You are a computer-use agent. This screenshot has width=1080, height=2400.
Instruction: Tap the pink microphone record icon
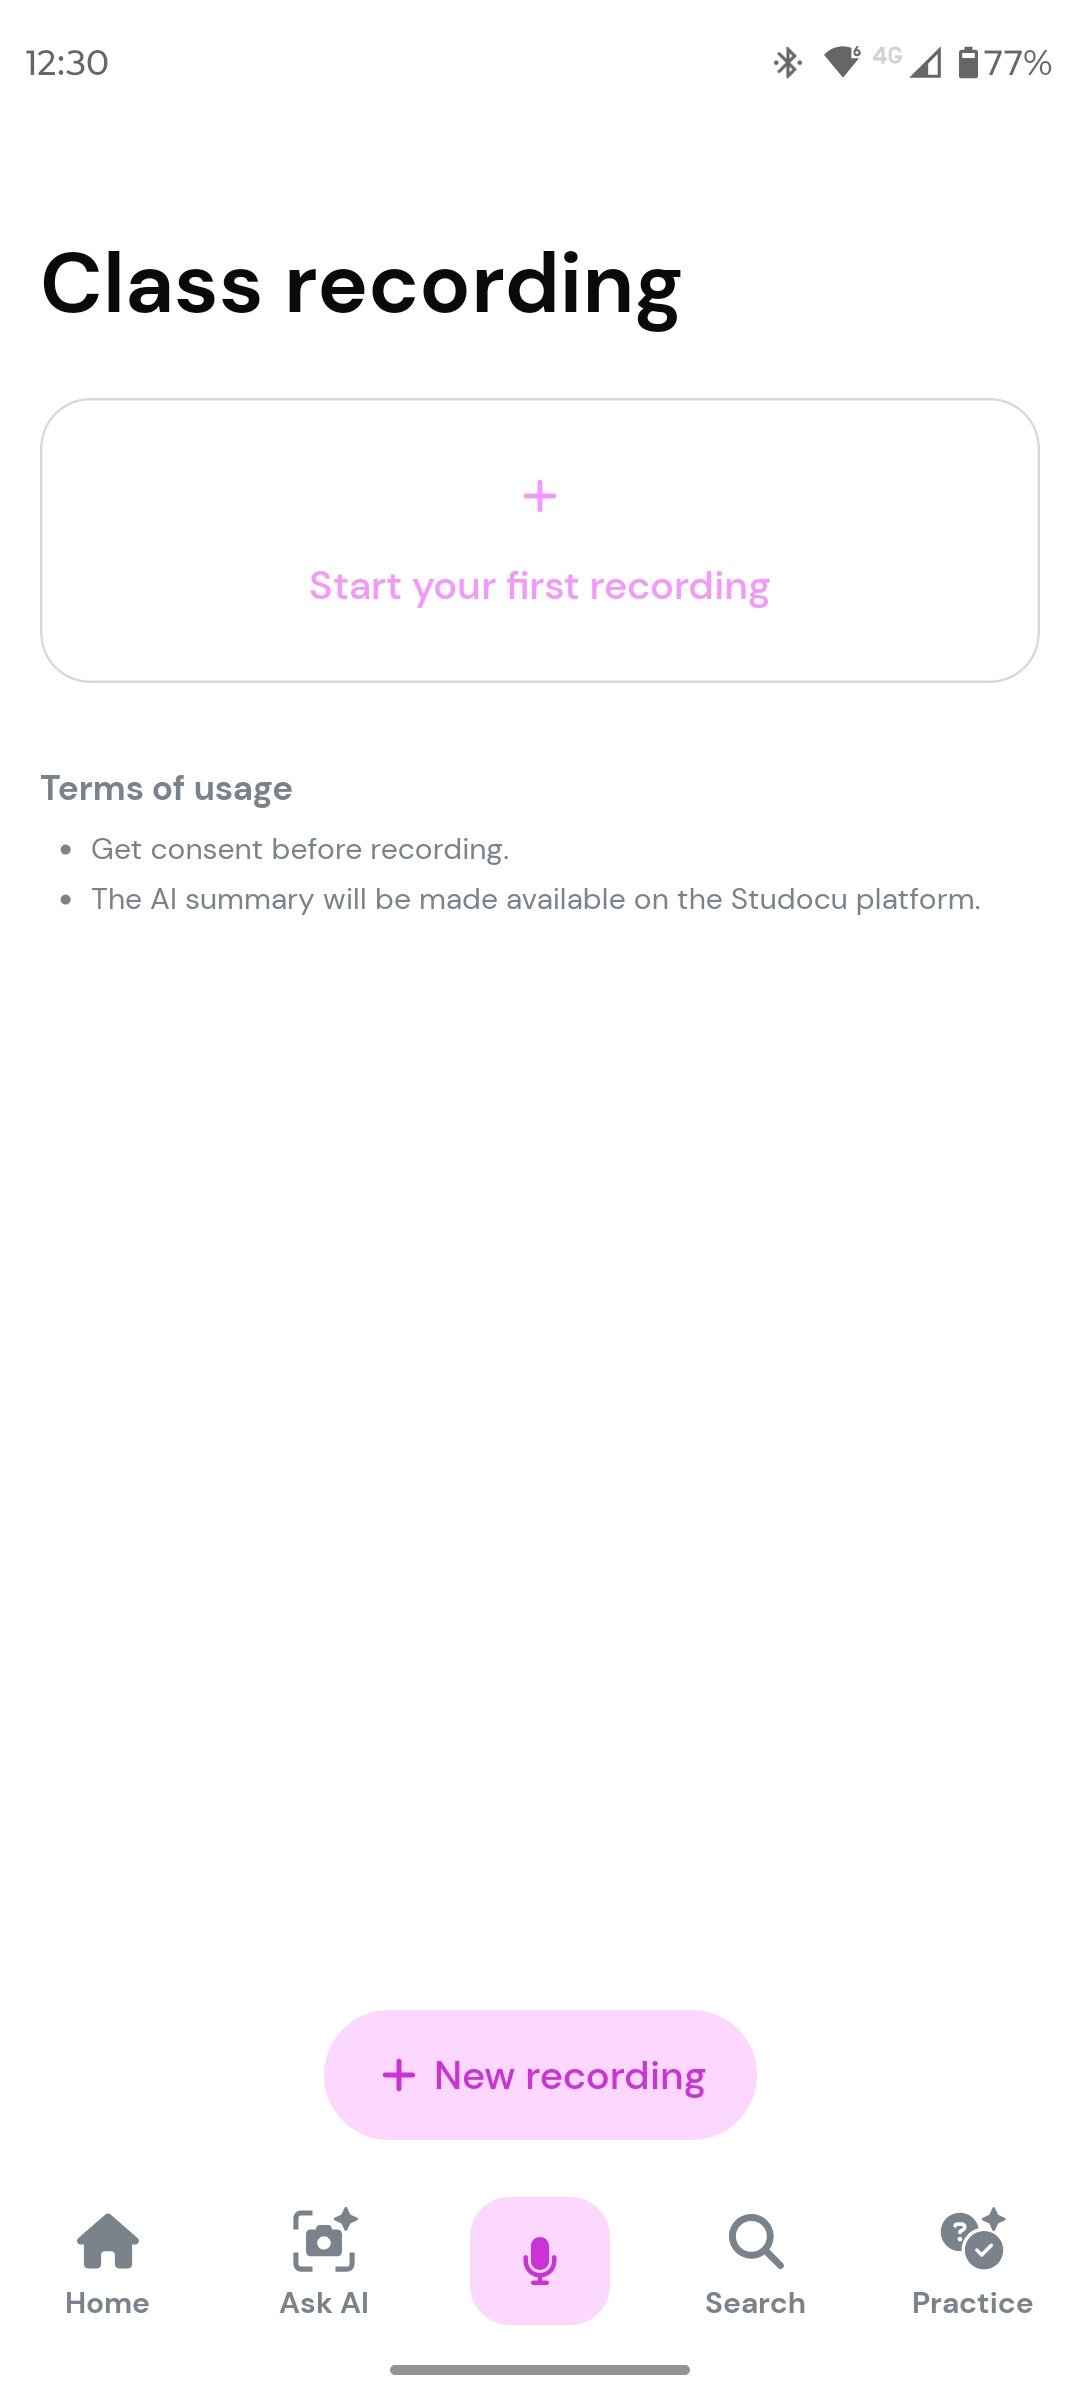540,2260
